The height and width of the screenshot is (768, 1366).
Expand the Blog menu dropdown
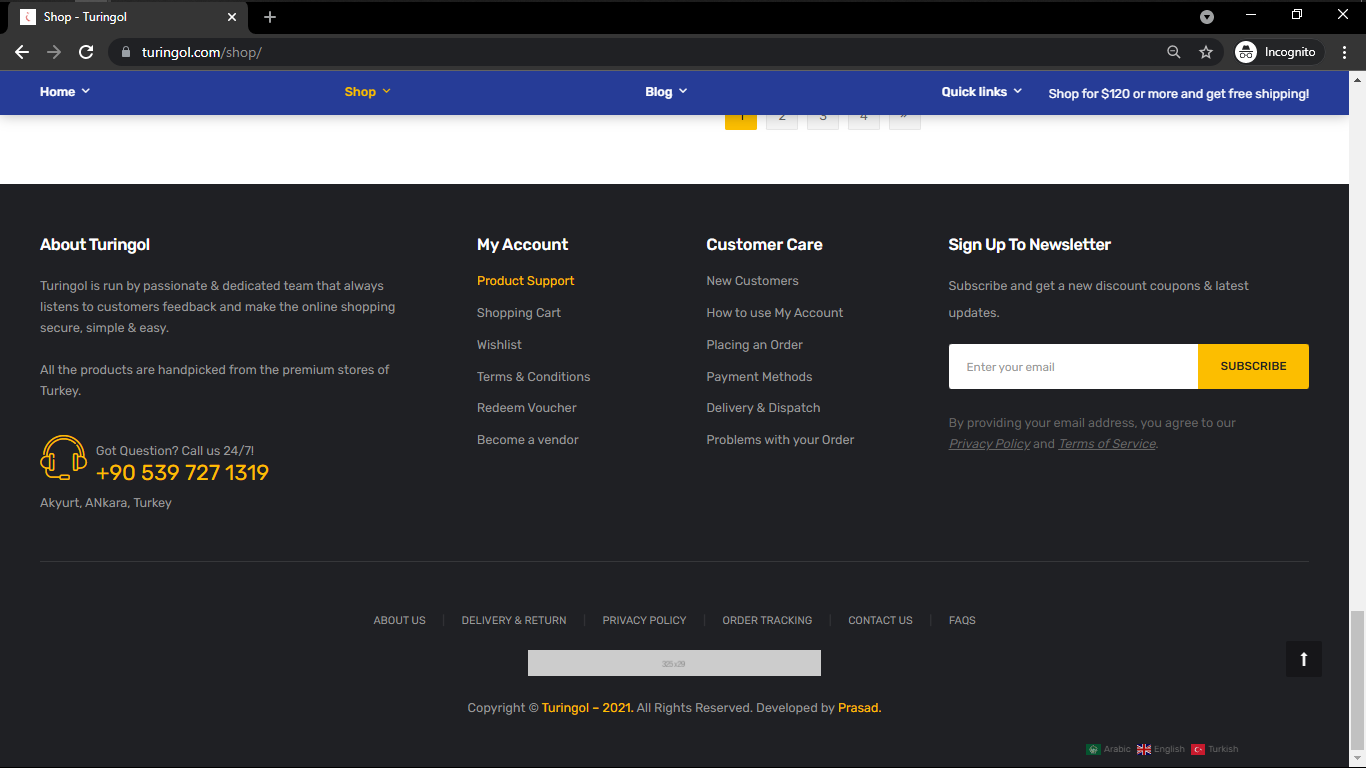coord(666,92)
